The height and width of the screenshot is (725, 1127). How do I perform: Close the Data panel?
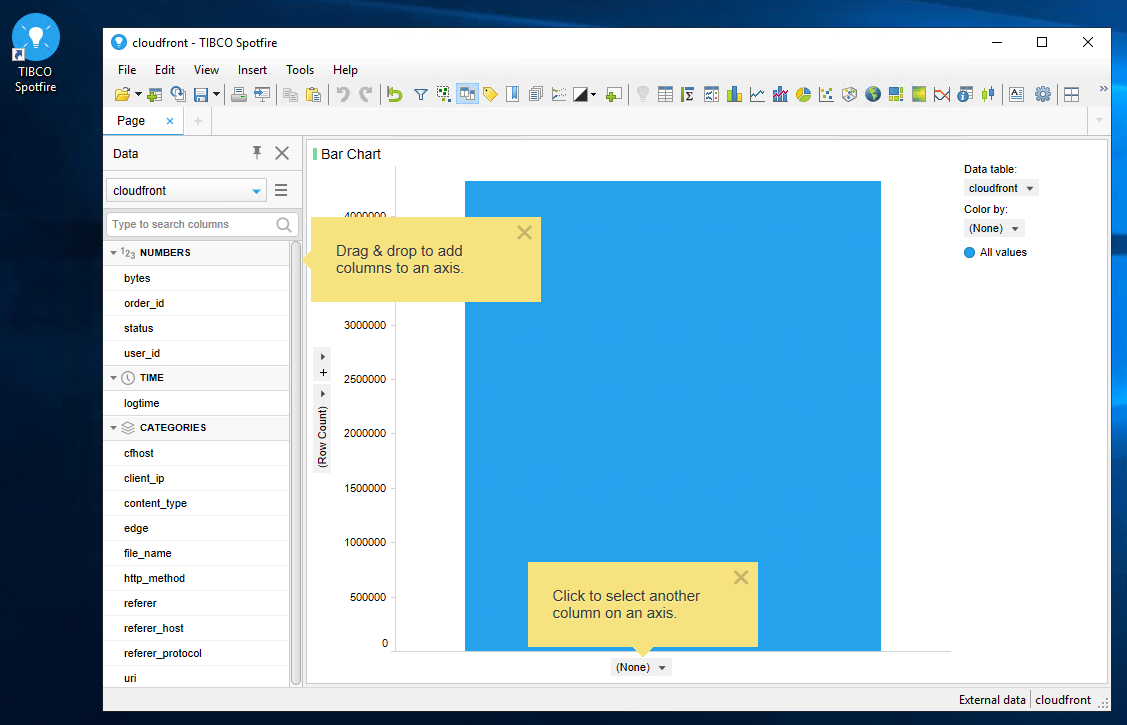[x=282, y=153]
